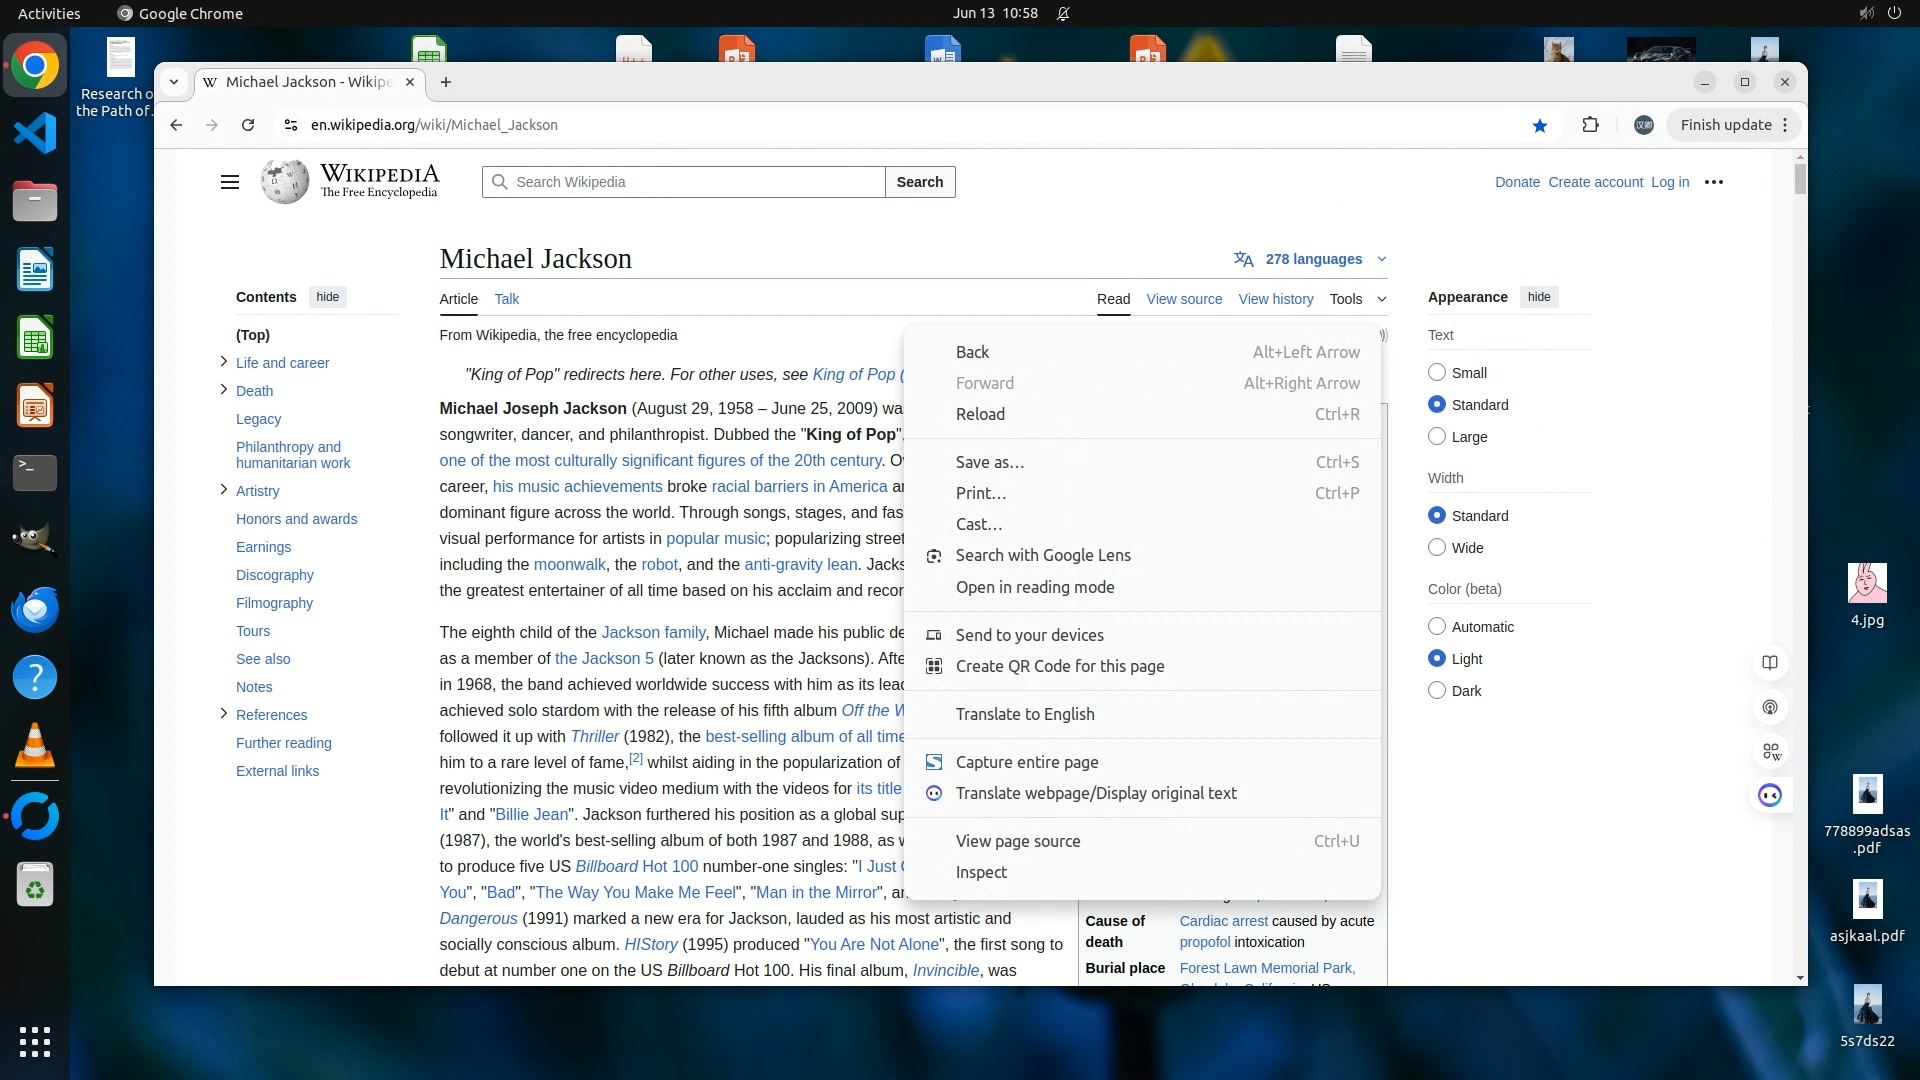This screenshot has height=1080, width=1920.
Task: Click the page's vertical scrollbar thumb
Action: click(x=1800, y=180)
